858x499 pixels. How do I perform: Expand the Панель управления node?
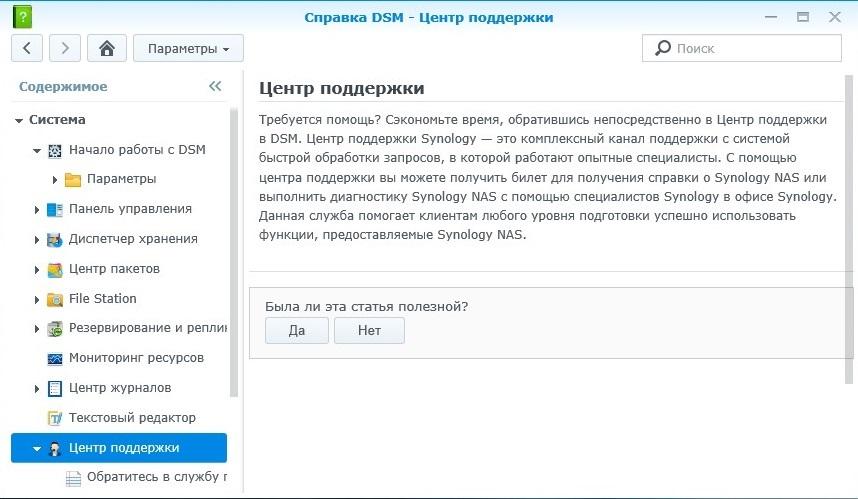click(x=37, y=210)
